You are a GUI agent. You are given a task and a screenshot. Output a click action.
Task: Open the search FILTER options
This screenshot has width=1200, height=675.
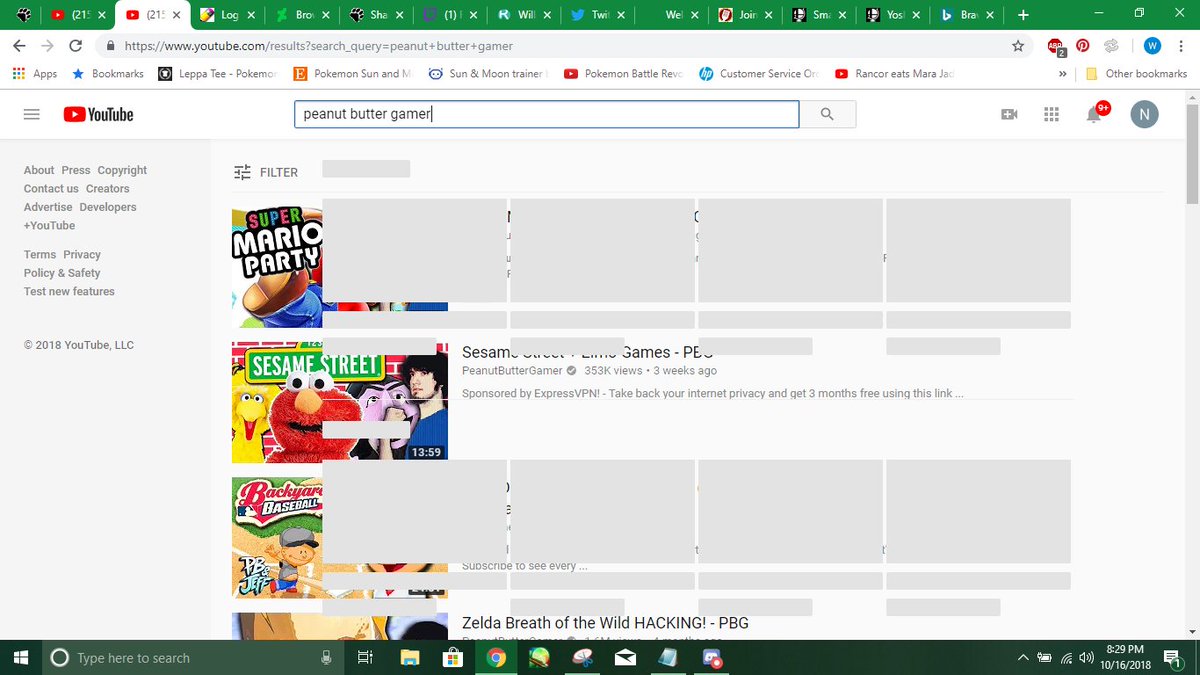[266, 172]
